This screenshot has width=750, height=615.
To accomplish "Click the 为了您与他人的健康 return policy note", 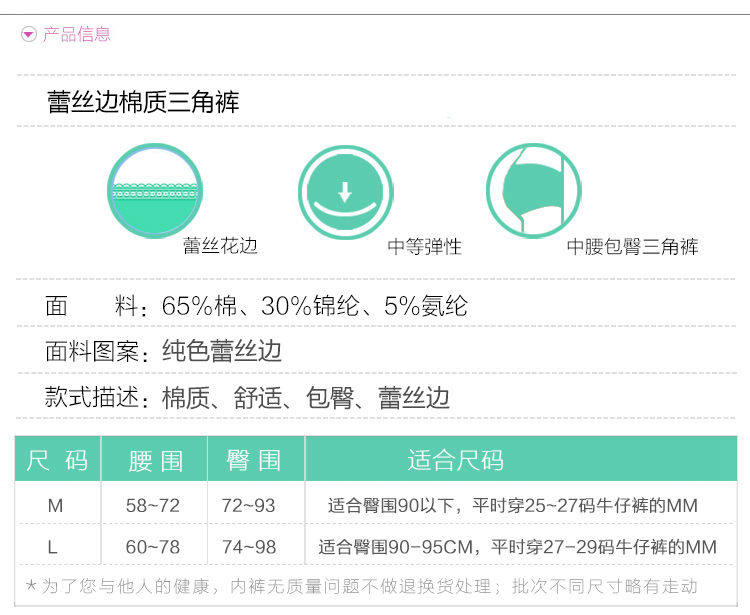I will pos(362,586).
